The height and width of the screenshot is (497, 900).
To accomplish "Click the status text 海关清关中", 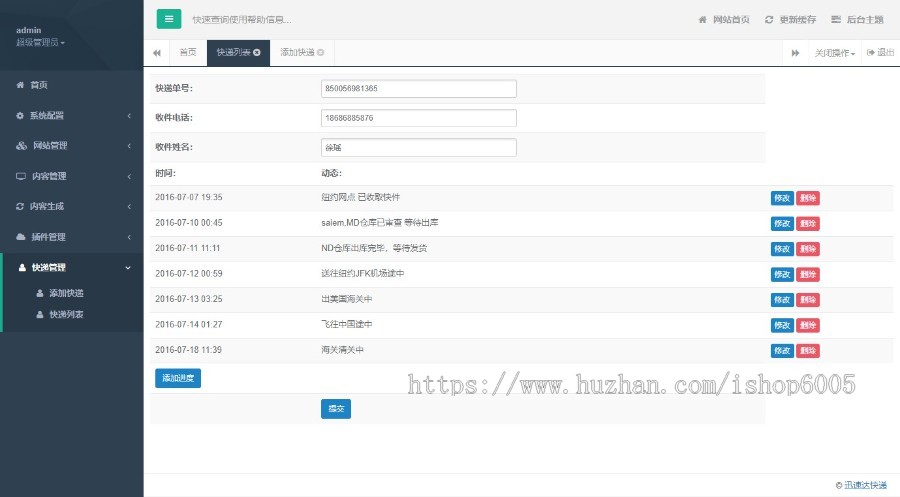I will click(342, 350).
